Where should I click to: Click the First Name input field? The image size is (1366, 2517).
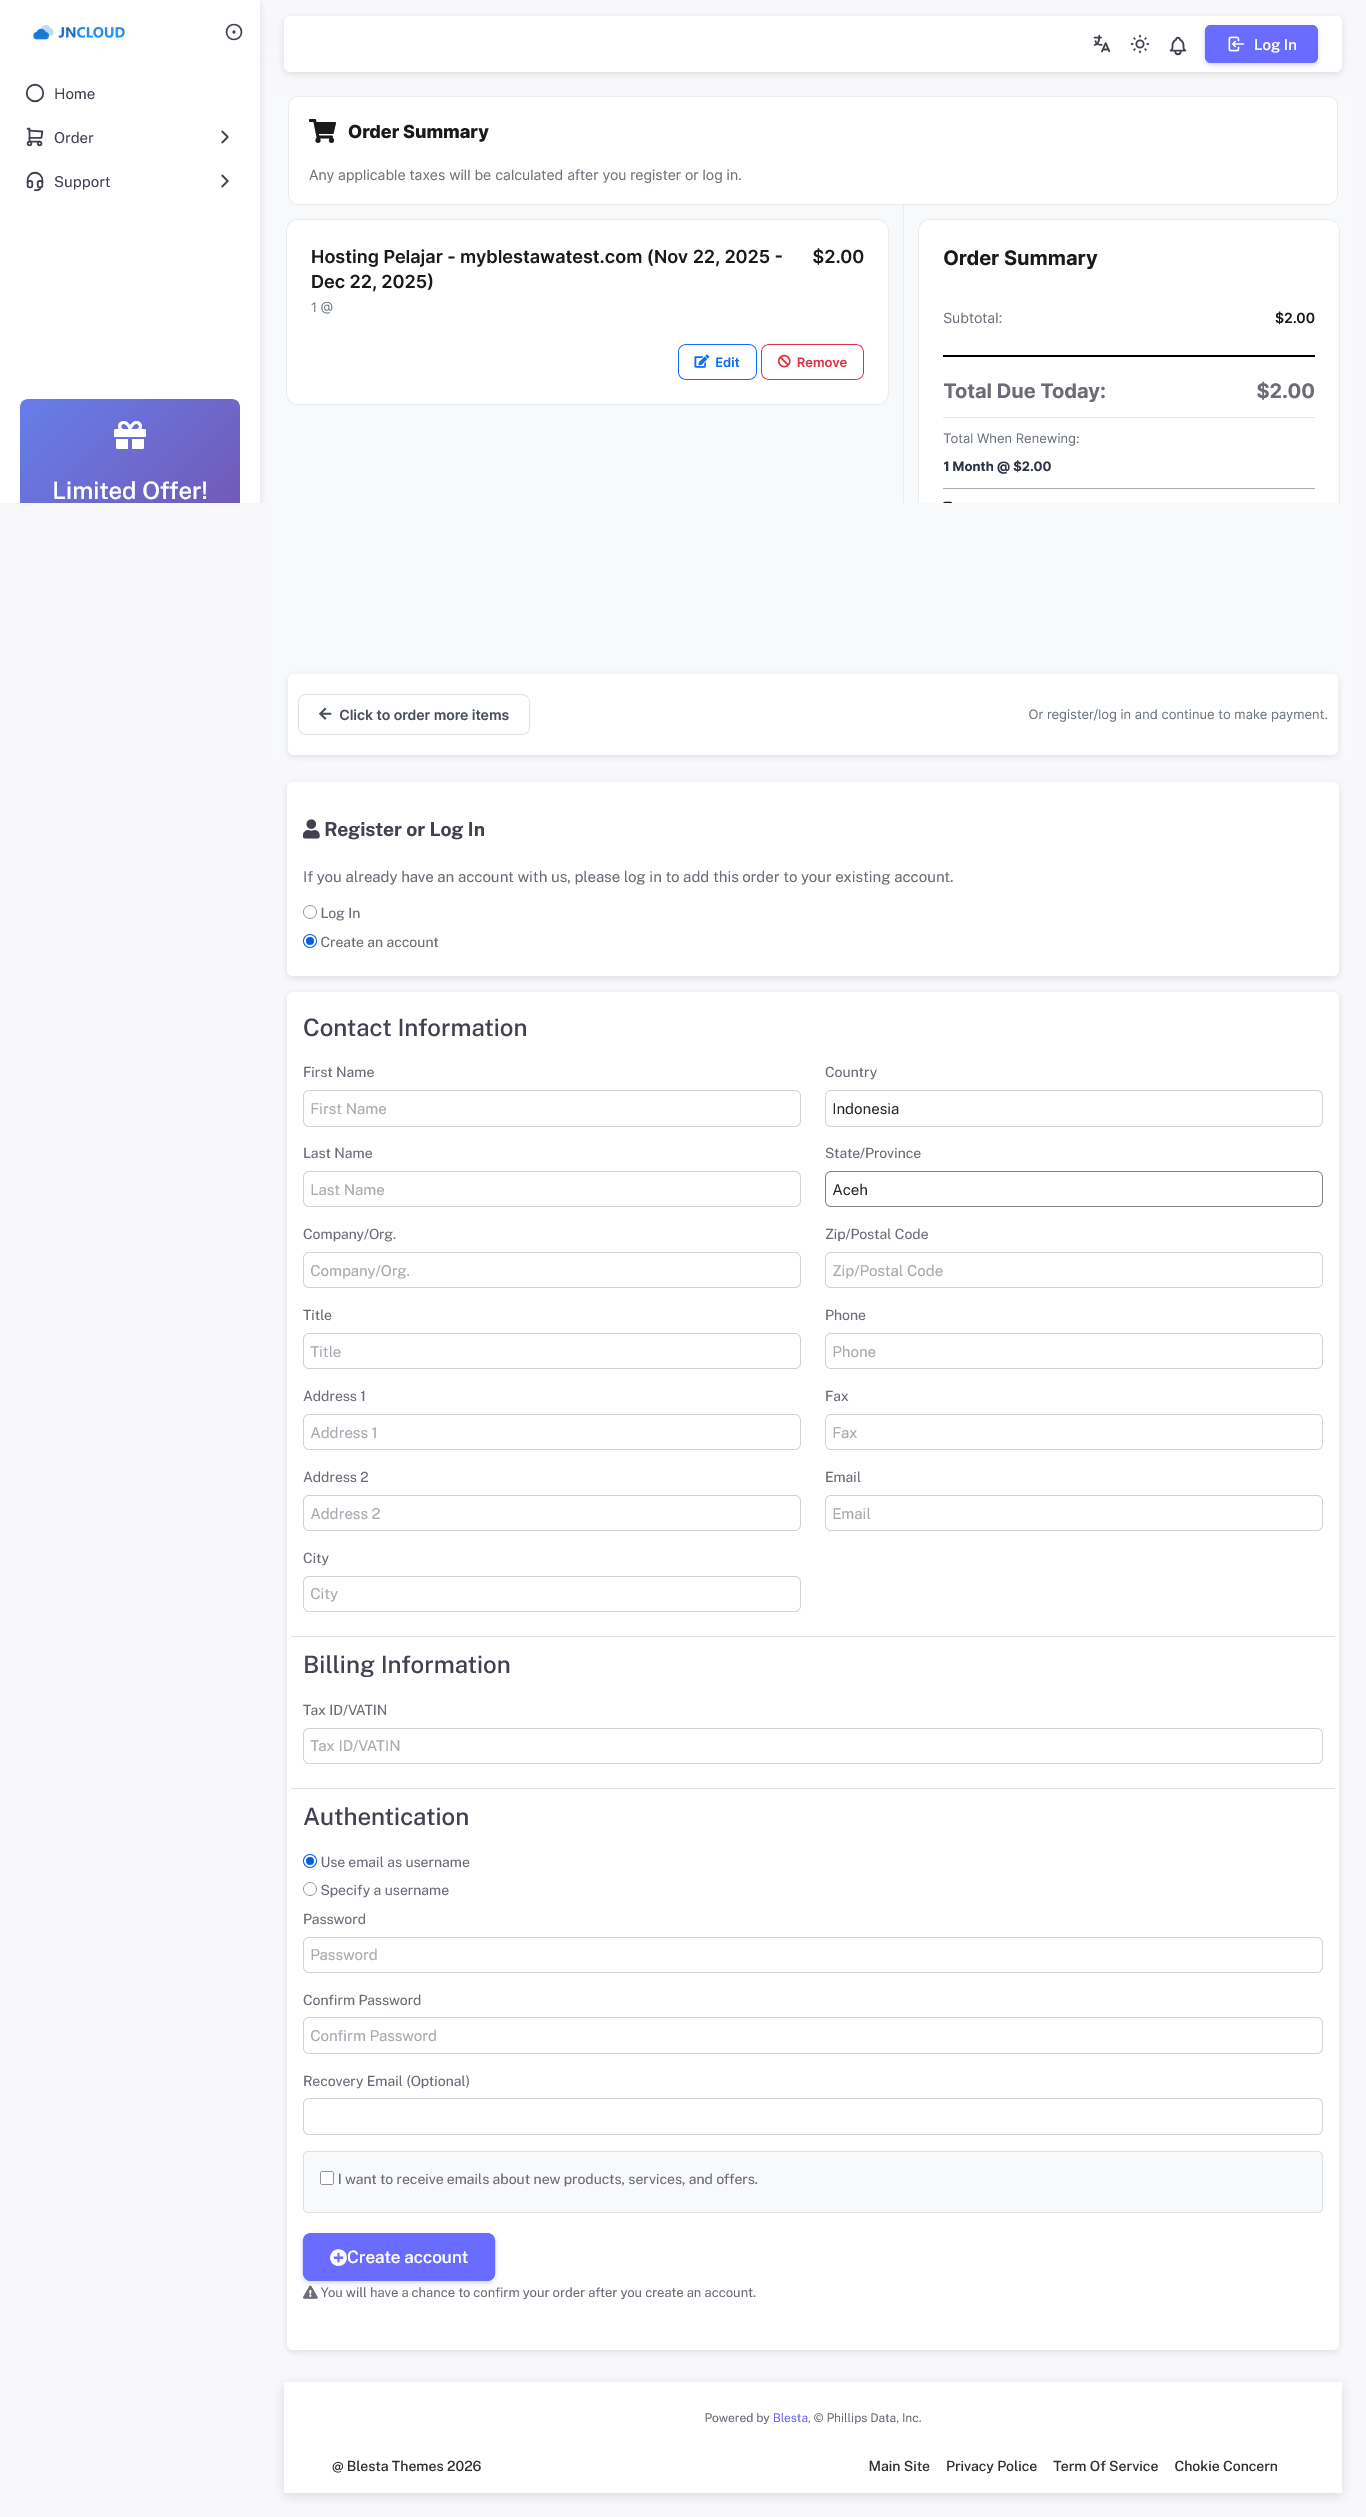point(551,1108)
